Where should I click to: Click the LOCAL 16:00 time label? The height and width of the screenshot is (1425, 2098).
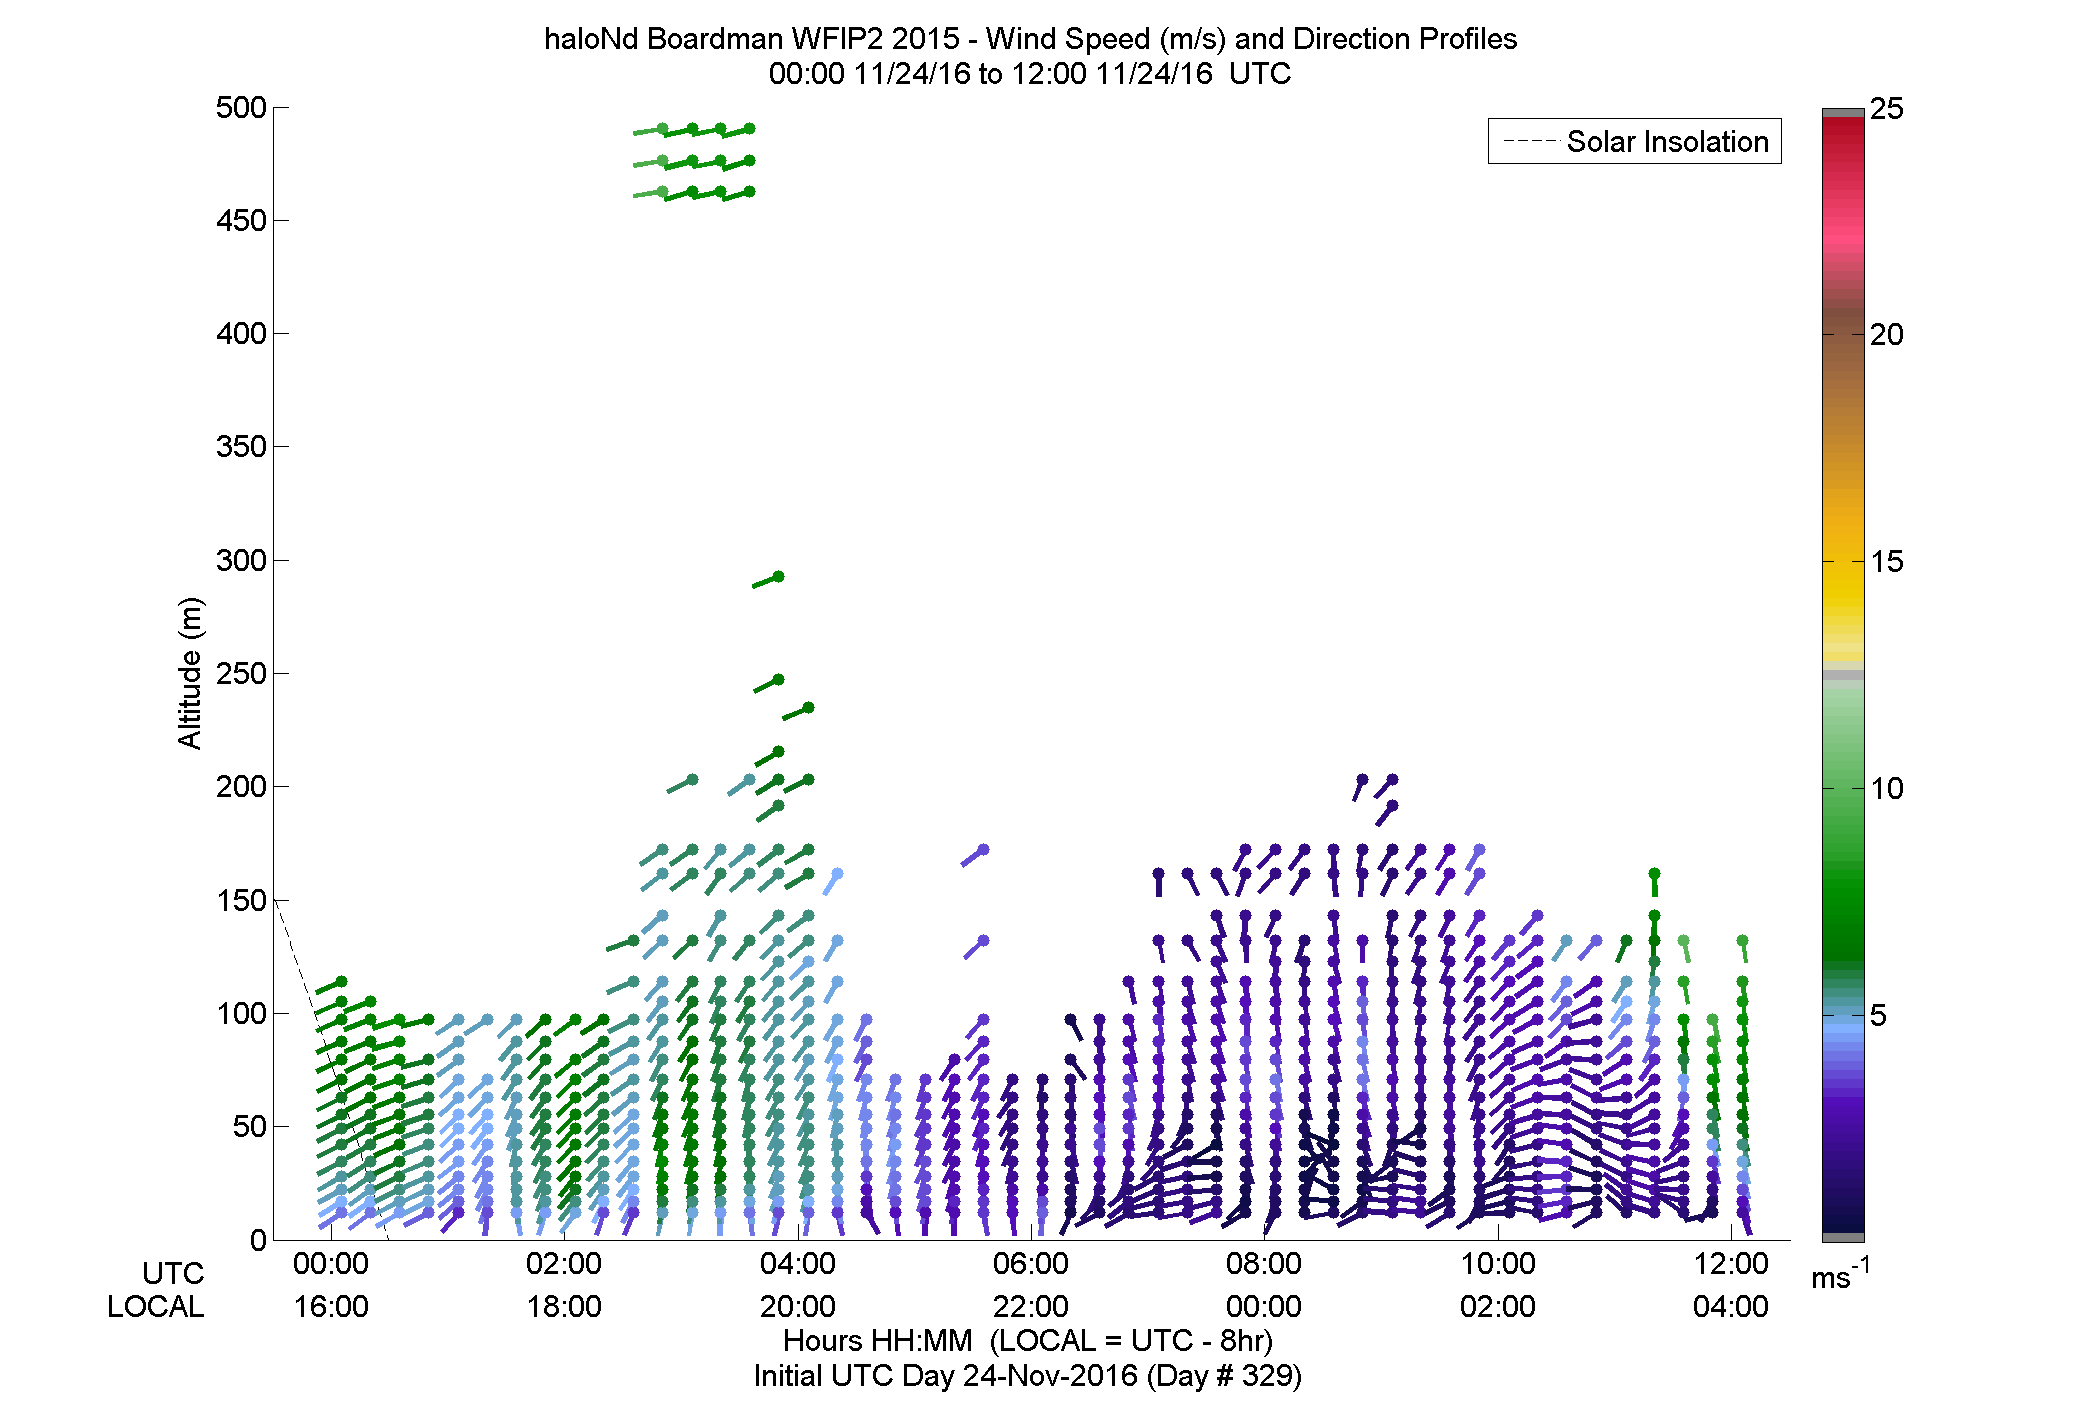pos(331,1306)
